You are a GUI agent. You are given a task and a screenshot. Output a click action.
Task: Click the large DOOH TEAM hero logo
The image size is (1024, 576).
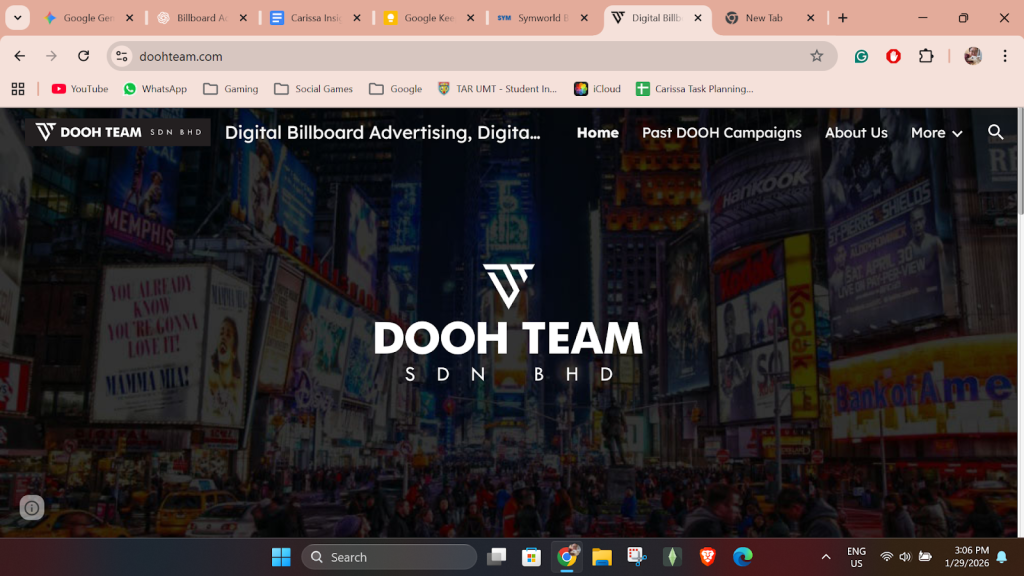pyautogui.click(x=508, y=323)
